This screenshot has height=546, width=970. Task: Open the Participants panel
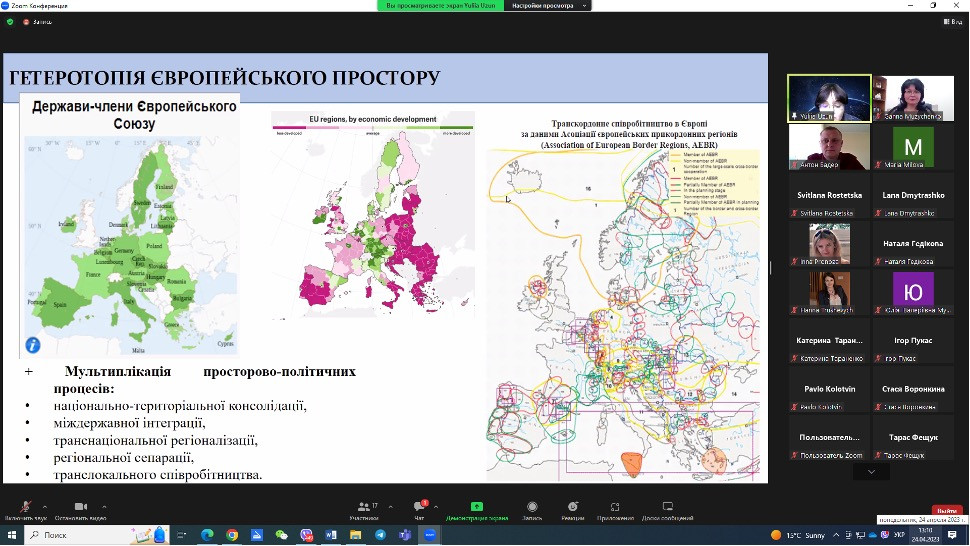(364, 508)
